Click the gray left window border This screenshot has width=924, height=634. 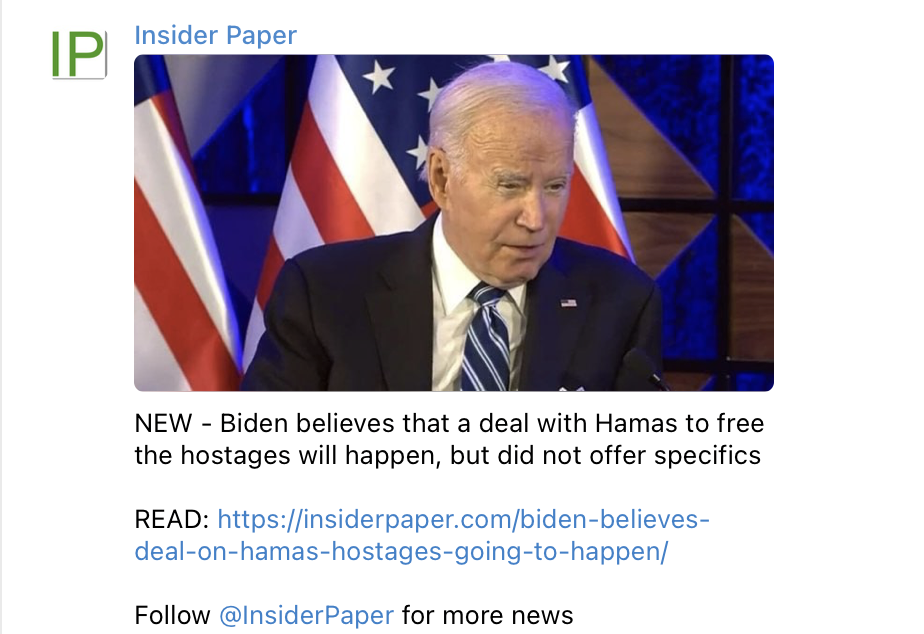click(x=1, y=317)
